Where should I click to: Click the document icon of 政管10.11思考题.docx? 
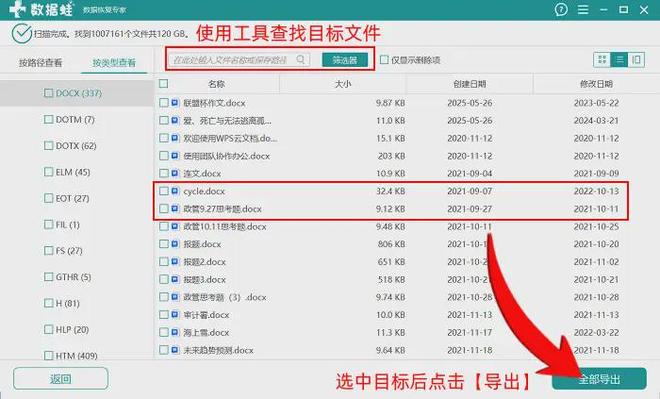click(175, 226)
